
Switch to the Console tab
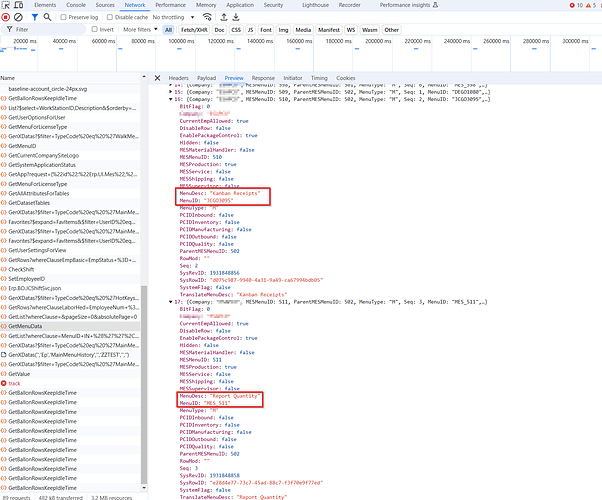pyautogui.click(x=76, y=5)
